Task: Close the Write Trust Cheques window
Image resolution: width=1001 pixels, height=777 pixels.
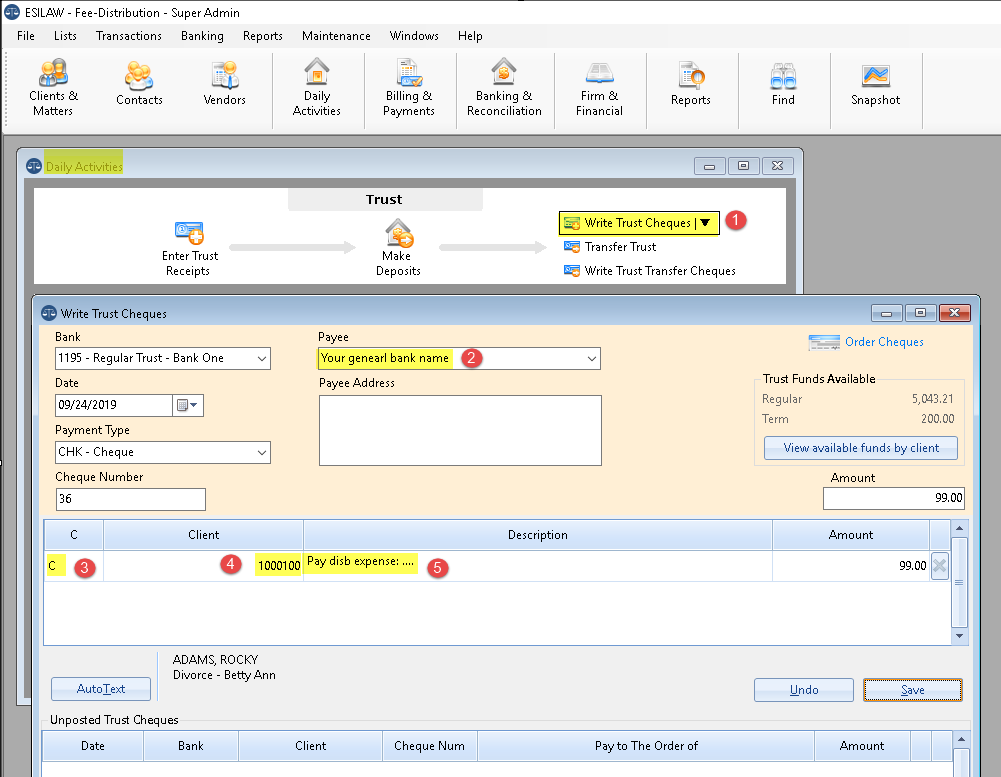Action: click(x=954, y=313)
